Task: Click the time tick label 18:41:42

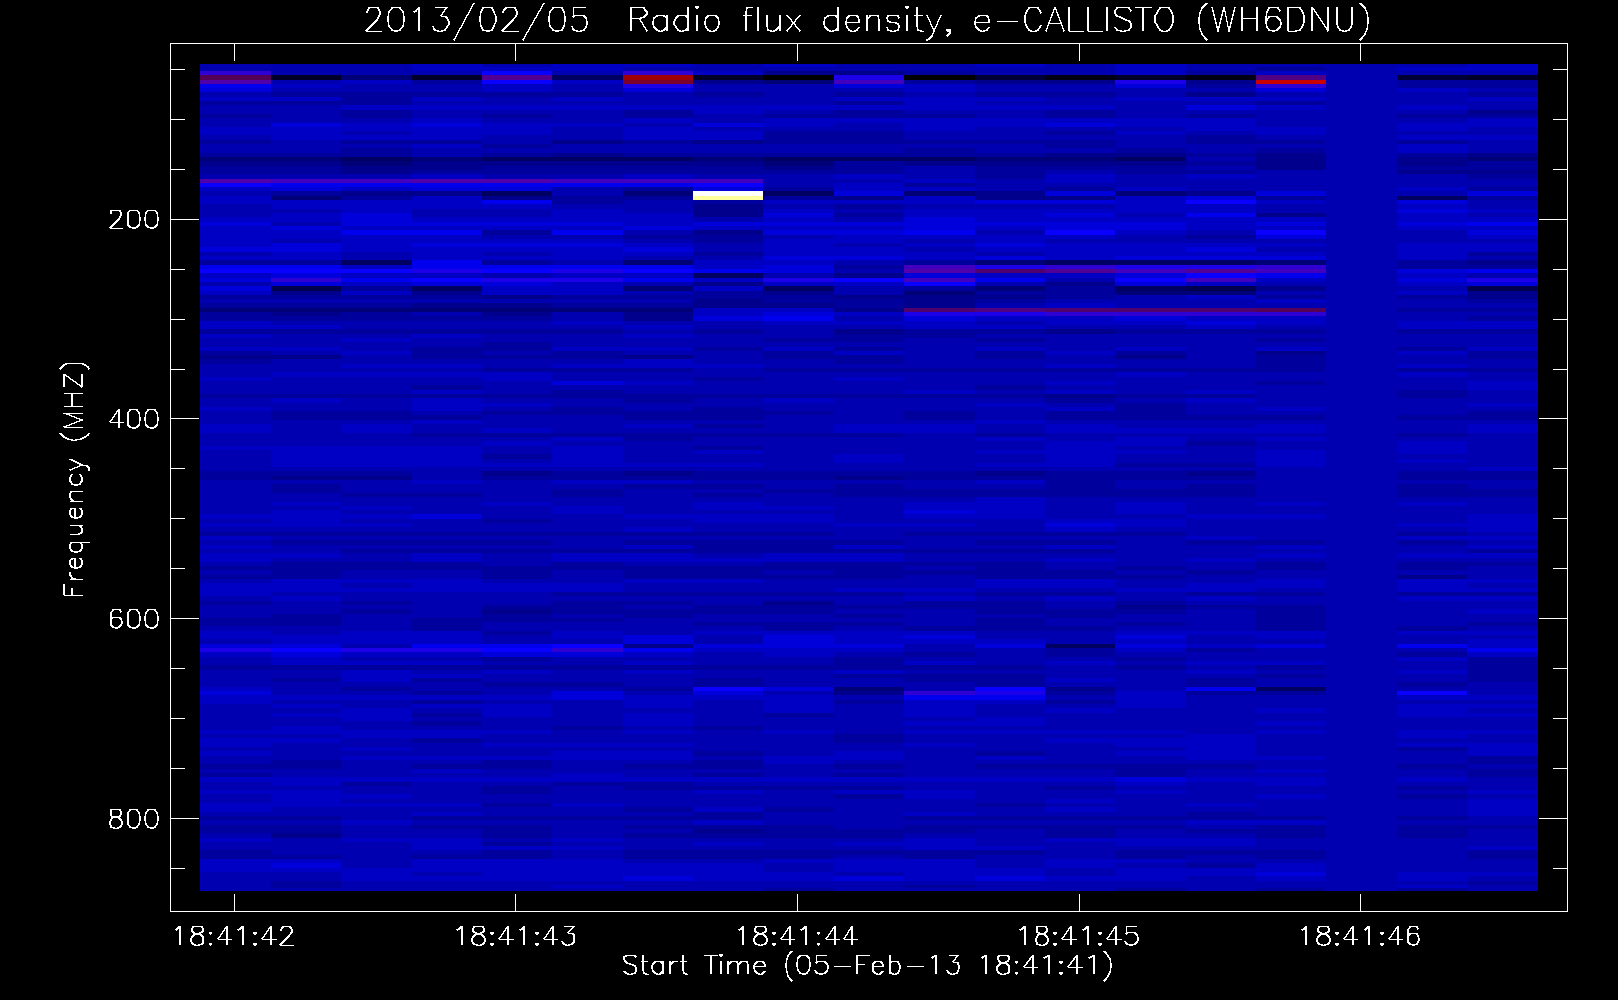Action: point(234,937)
